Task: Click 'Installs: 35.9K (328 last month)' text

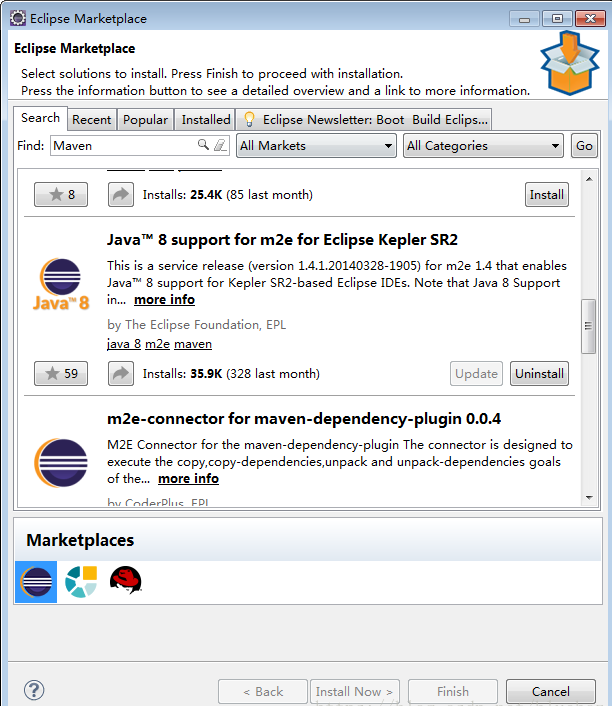Action: coord(231,374)
